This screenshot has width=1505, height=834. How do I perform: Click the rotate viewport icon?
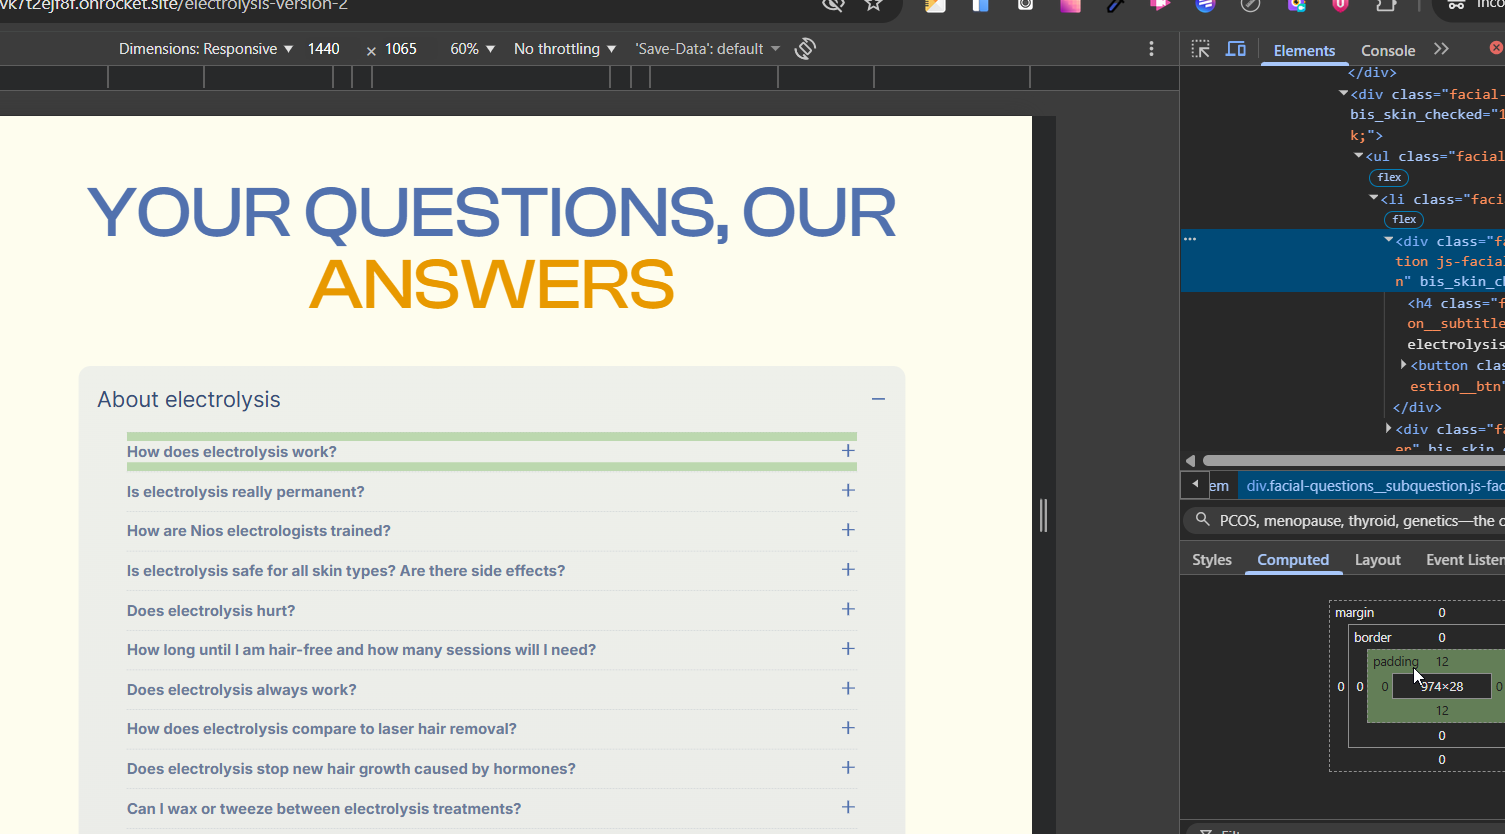(805, 49)
